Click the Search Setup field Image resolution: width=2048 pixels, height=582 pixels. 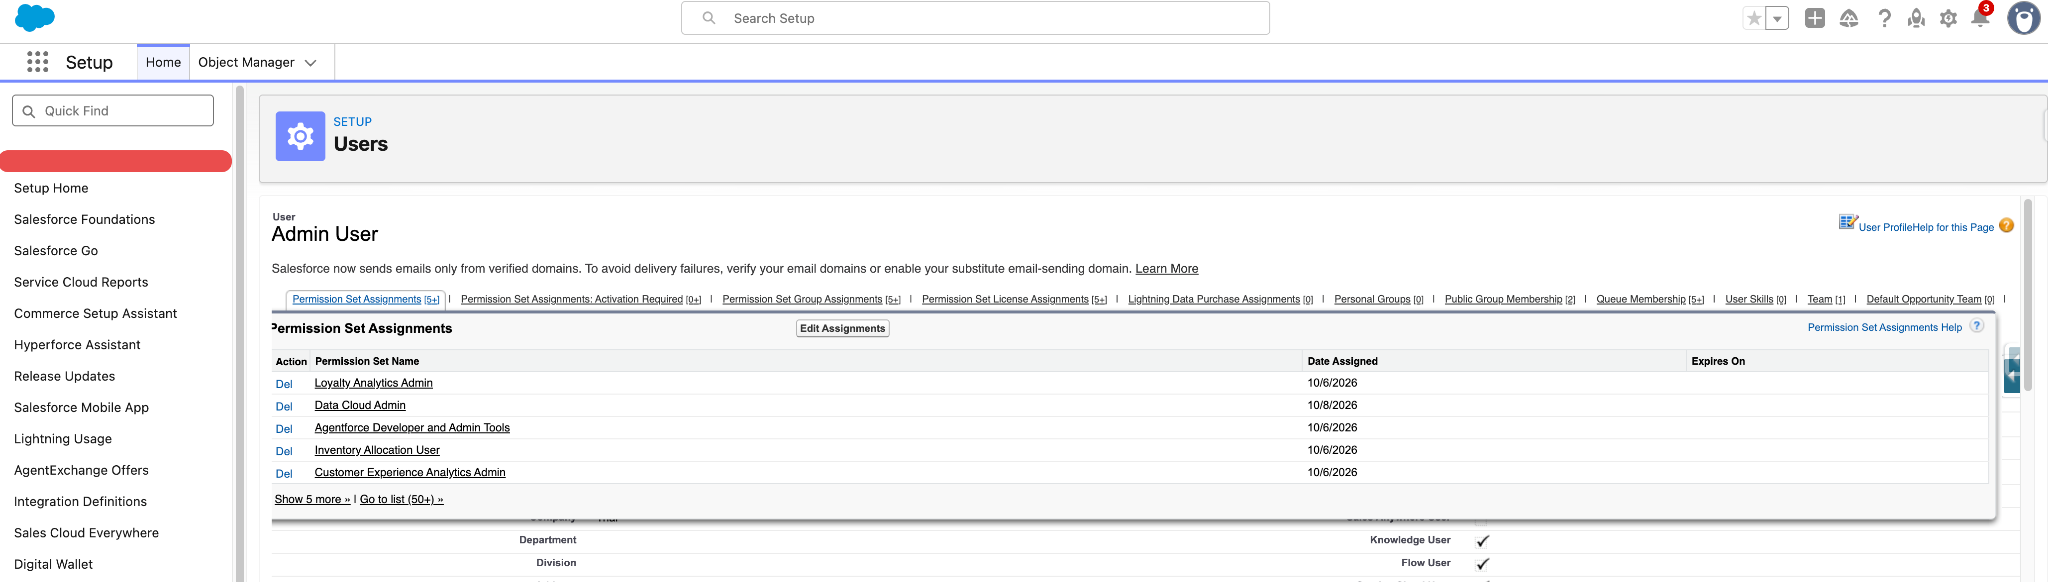pyautogui.click(x=975, y=18)
